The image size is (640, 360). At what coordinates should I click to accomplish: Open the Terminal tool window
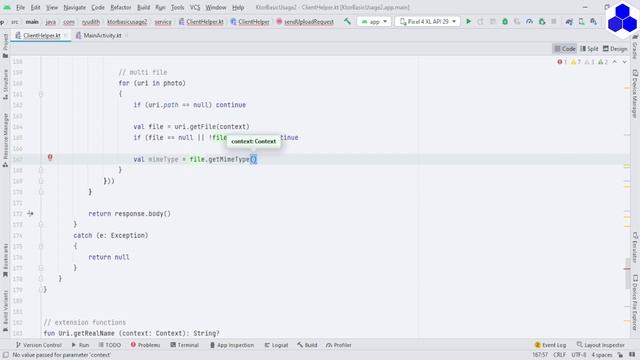pyautogui.click(x=184, y=345)
